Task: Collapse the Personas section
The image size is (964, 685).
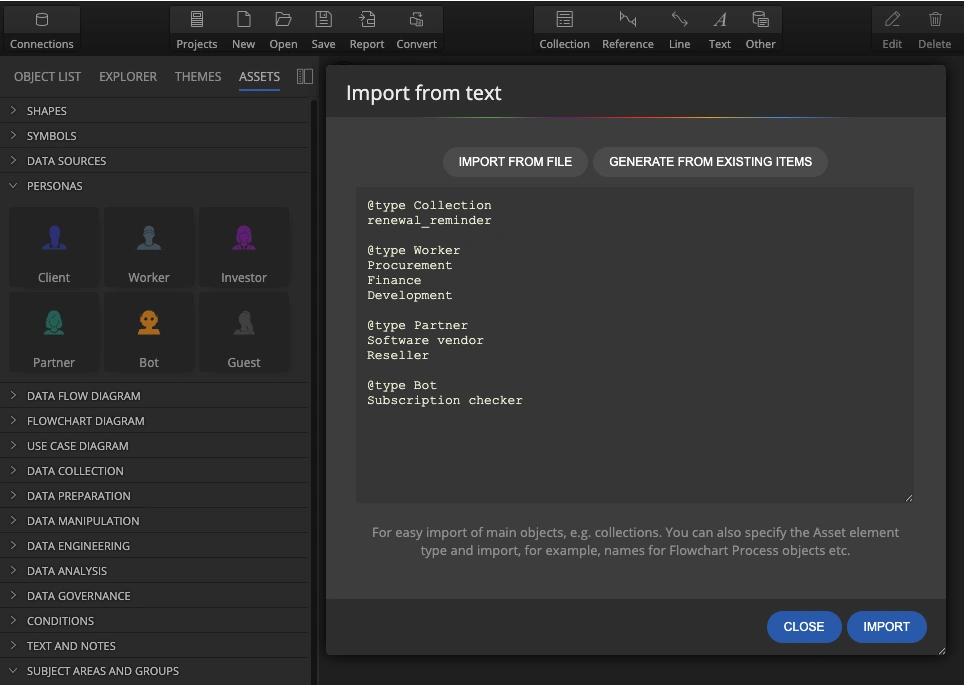Action: click(154, 186)
